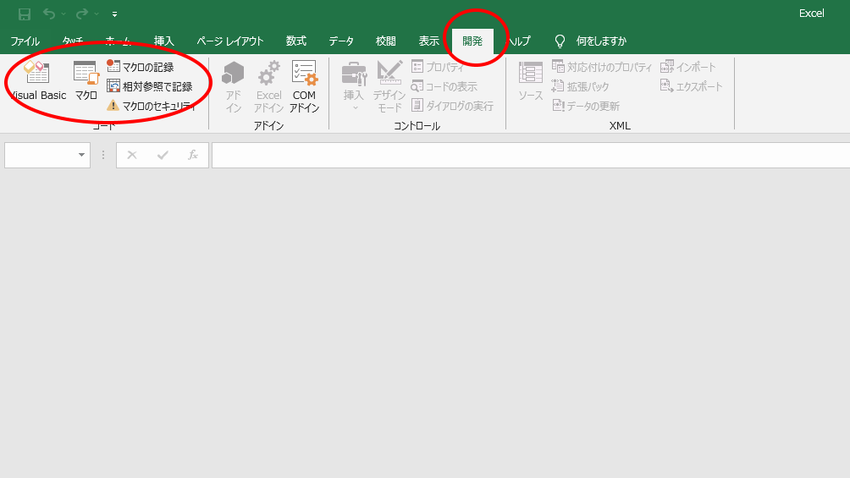This screenshot has width=850, height=478.
Task: Open COM アドイン dialog
Action: [304, 87]
